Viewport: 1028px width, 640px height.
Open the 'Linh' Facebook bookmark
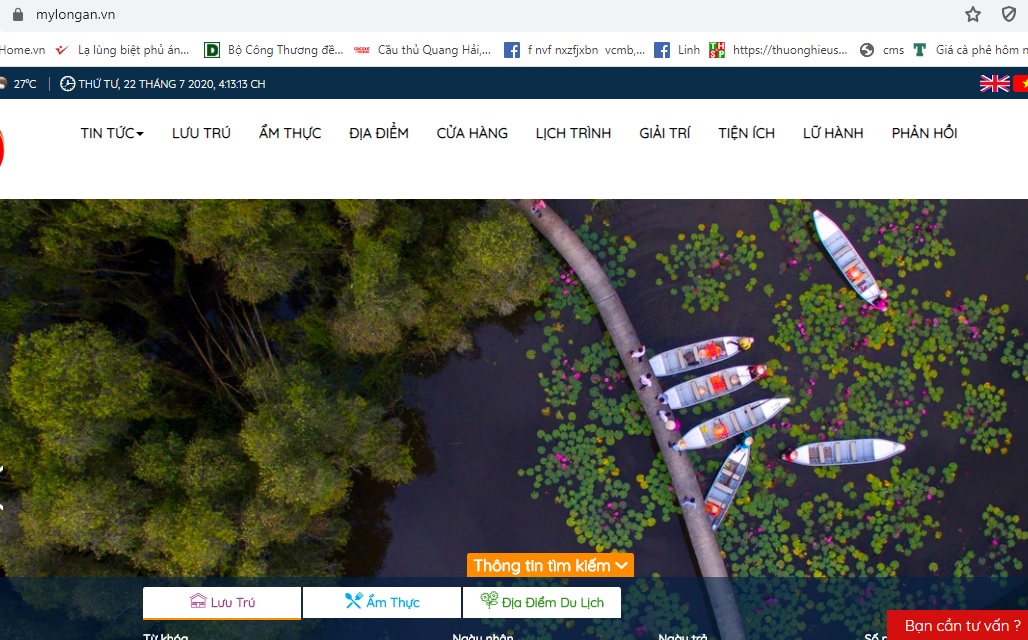pos(677,50)
